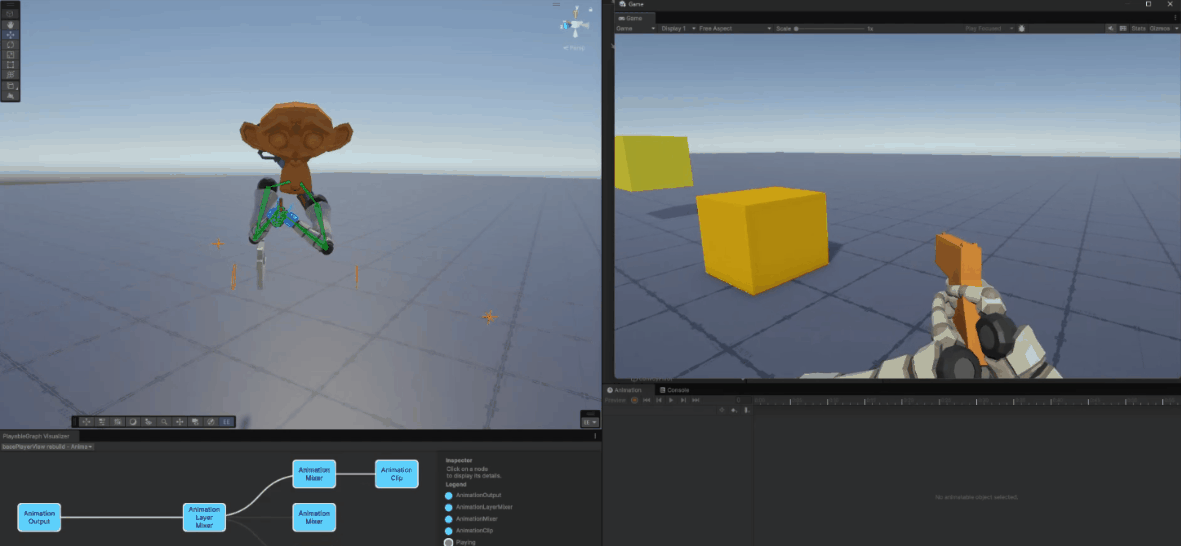Viewport: 1181px width, 546px height.
Task: Click the highlighted blue icon in the Scene bottom overlay
Action: click(227, 422)
